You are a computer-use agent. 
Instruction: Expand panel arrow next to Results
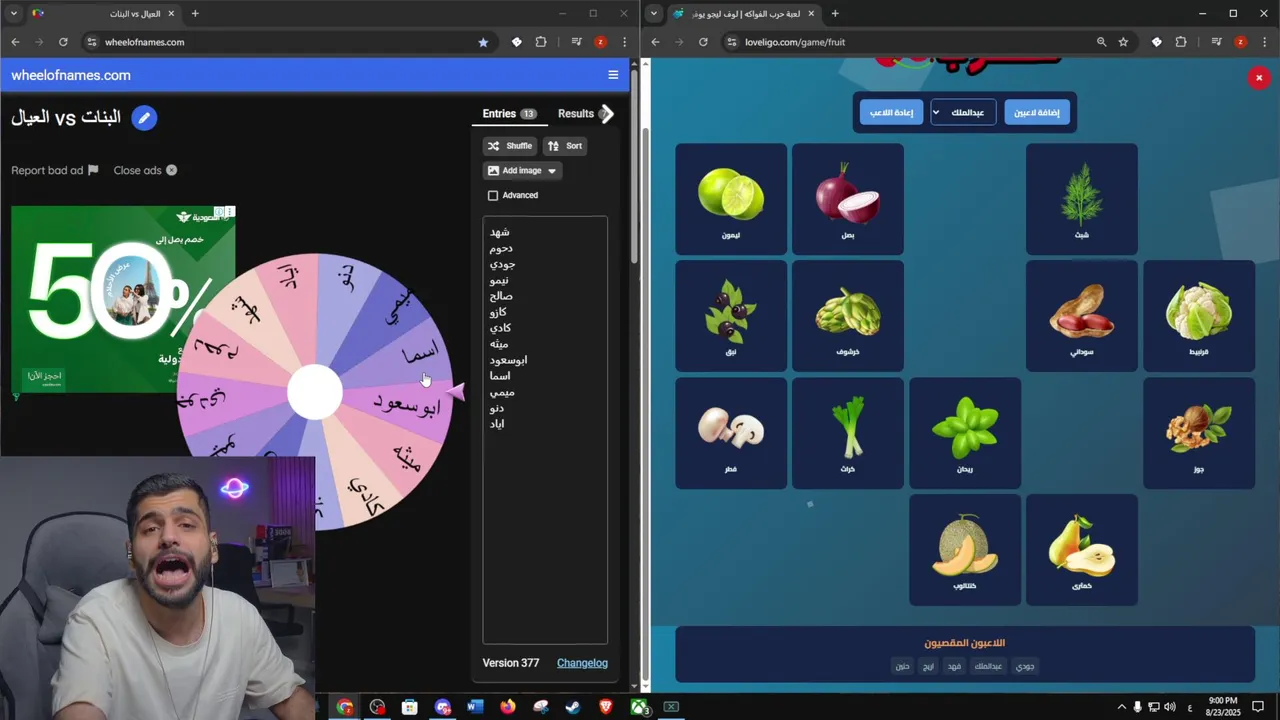tap(606, 114)
